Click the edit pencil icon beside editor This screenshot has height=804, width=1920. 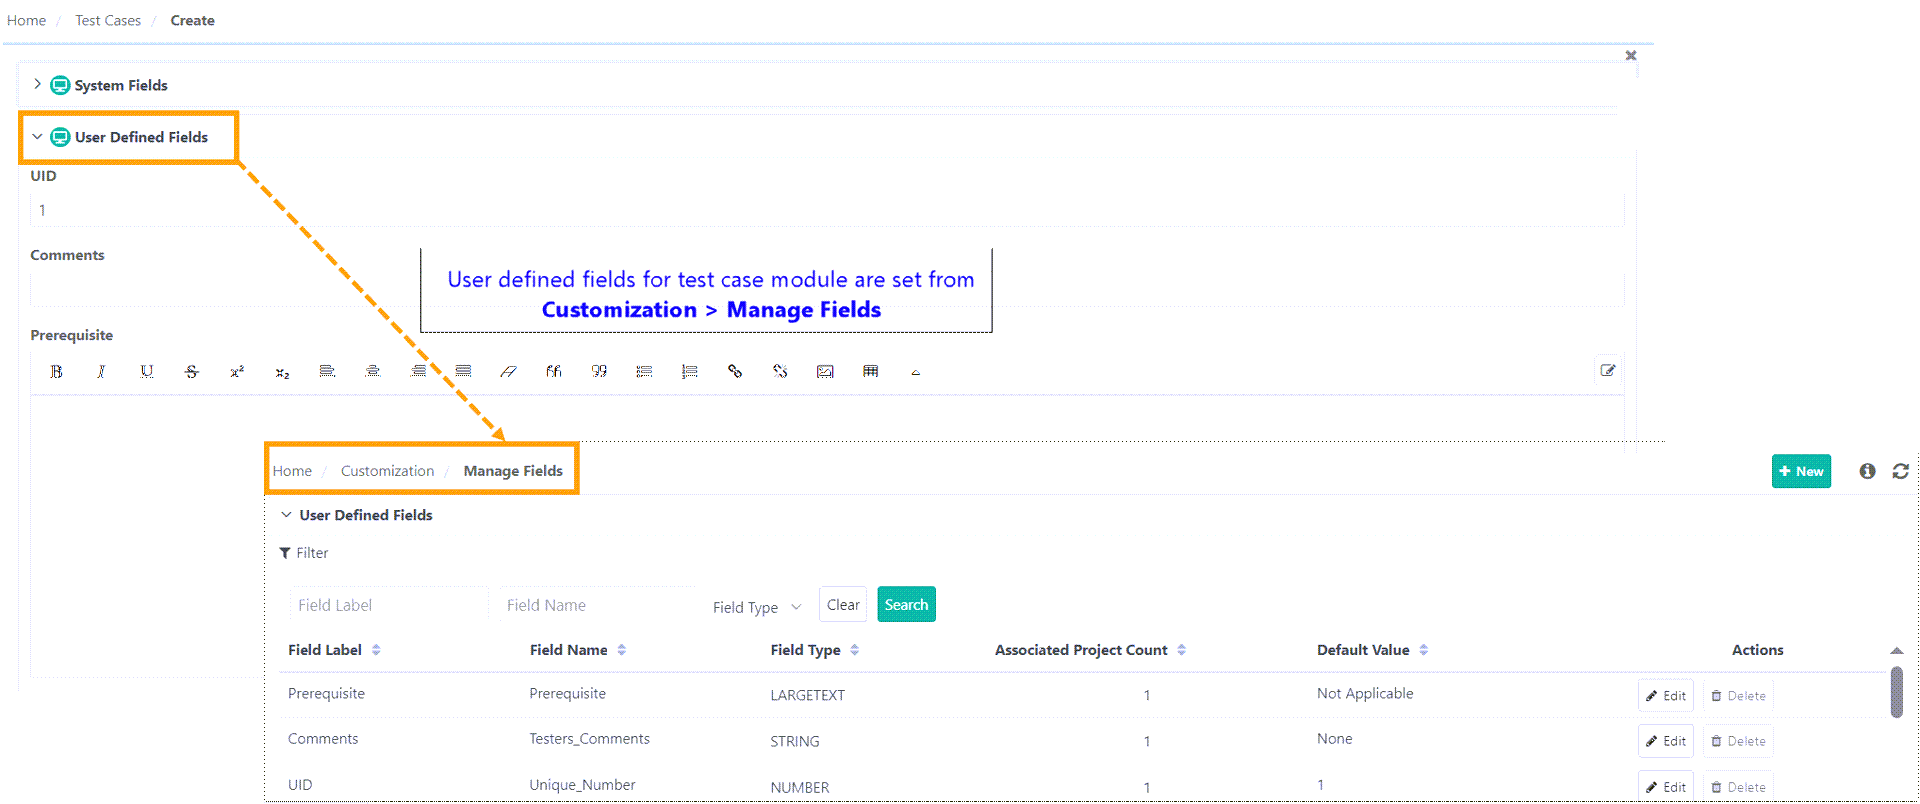pyautogui.click(x=1608, y=370)
